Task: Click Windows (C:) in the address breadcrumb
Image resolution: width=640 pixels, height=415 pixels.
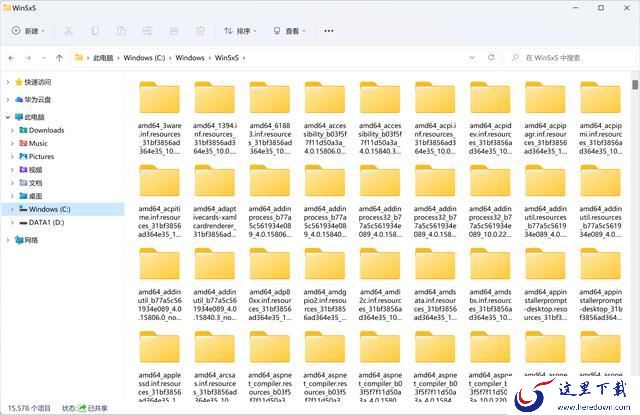Action: (x=144, y=58)
